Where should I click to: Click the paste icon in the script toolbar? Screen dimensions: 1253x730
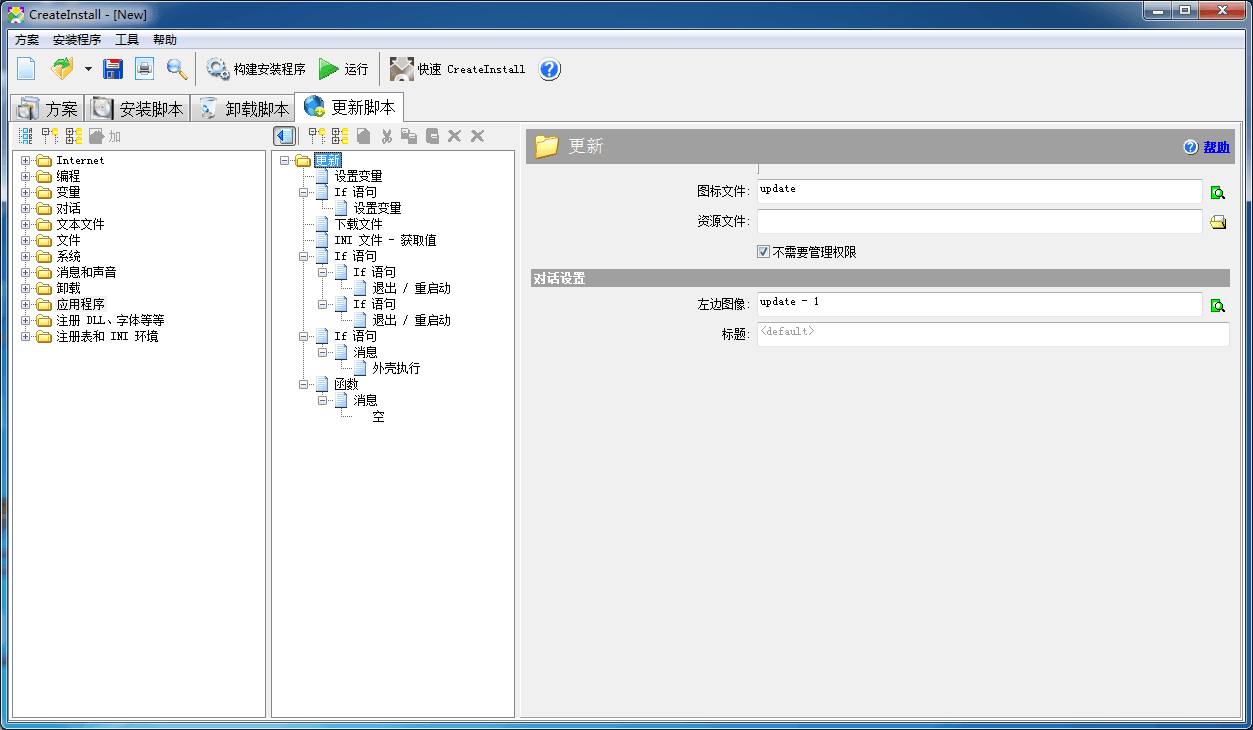tap(432, 136)
